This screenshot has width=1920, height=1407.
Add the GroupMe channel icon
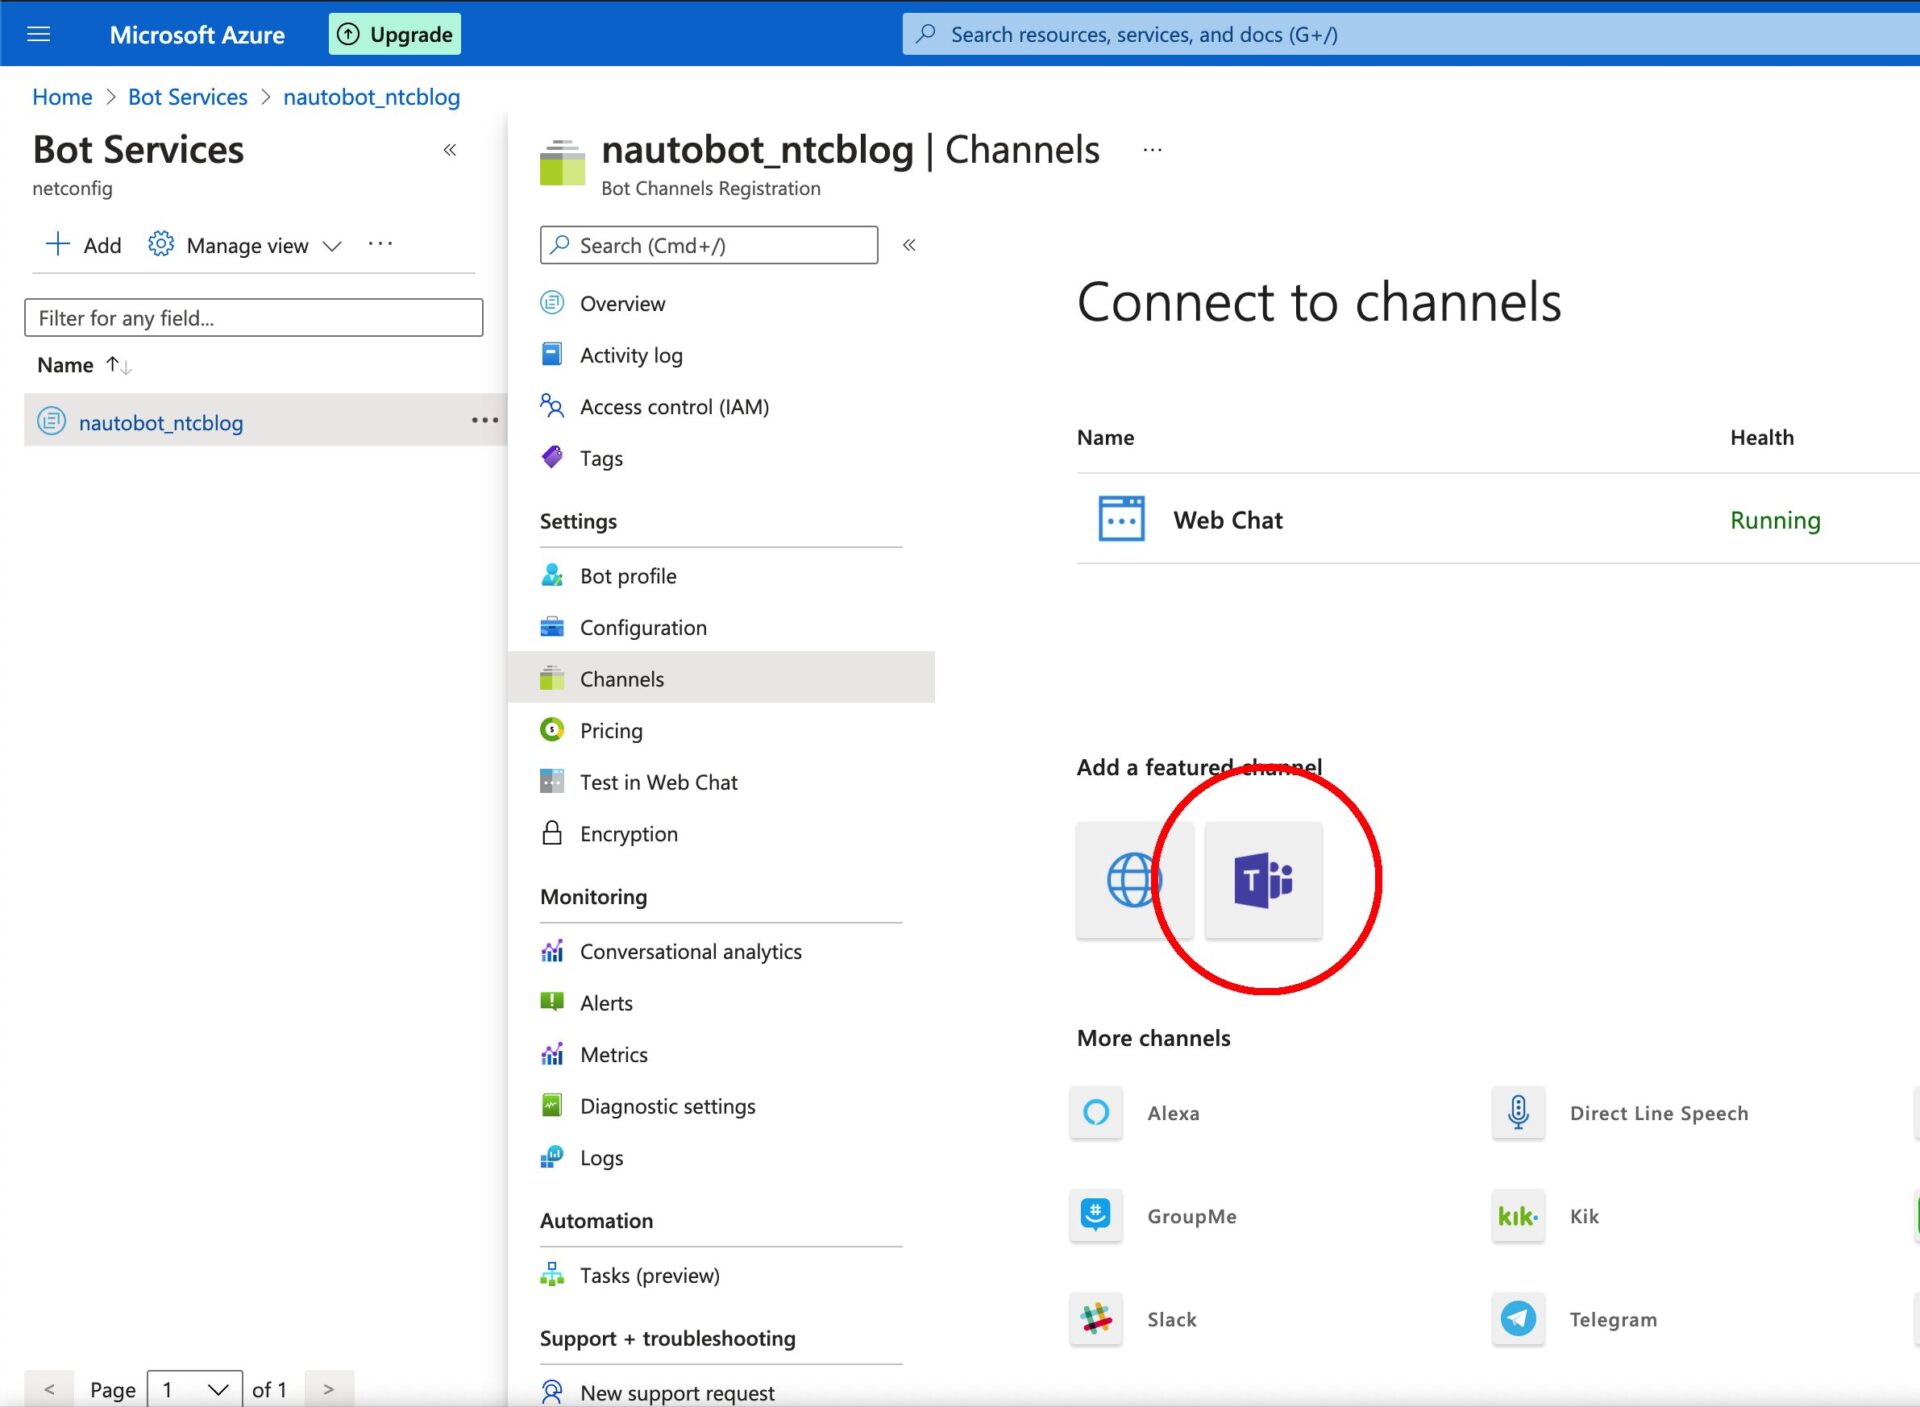point(1096,1216)
